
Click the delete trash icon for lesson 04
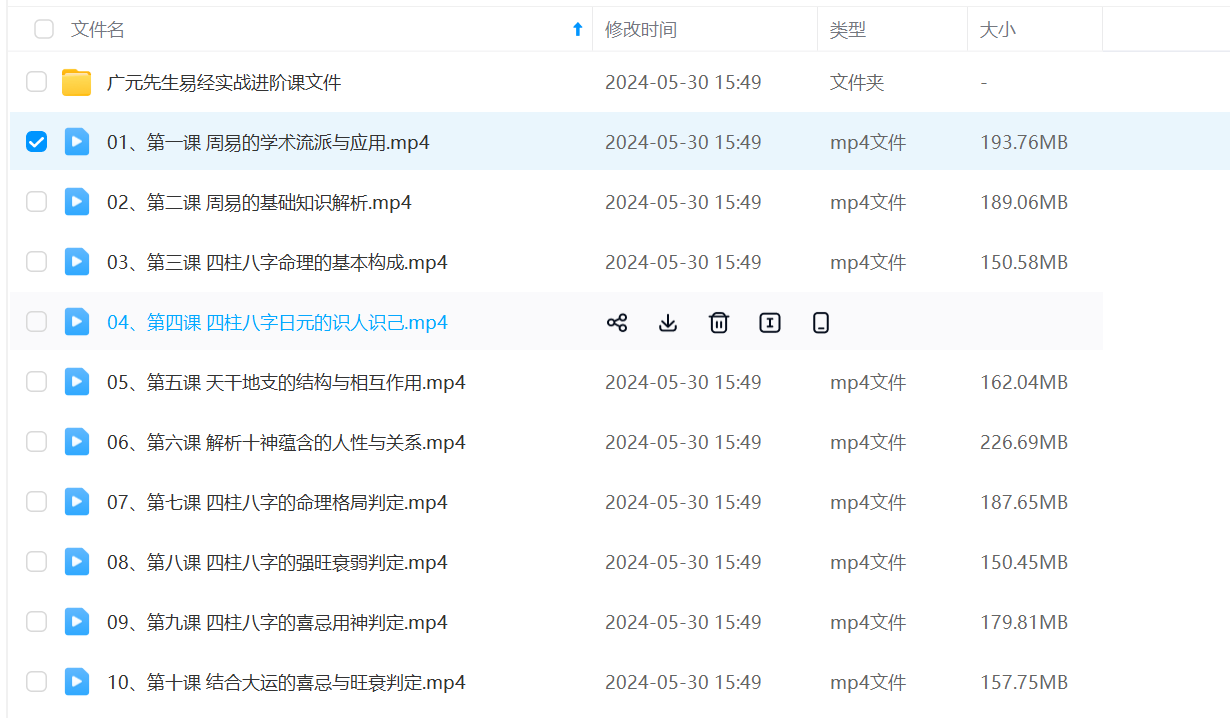pos(718,322)
